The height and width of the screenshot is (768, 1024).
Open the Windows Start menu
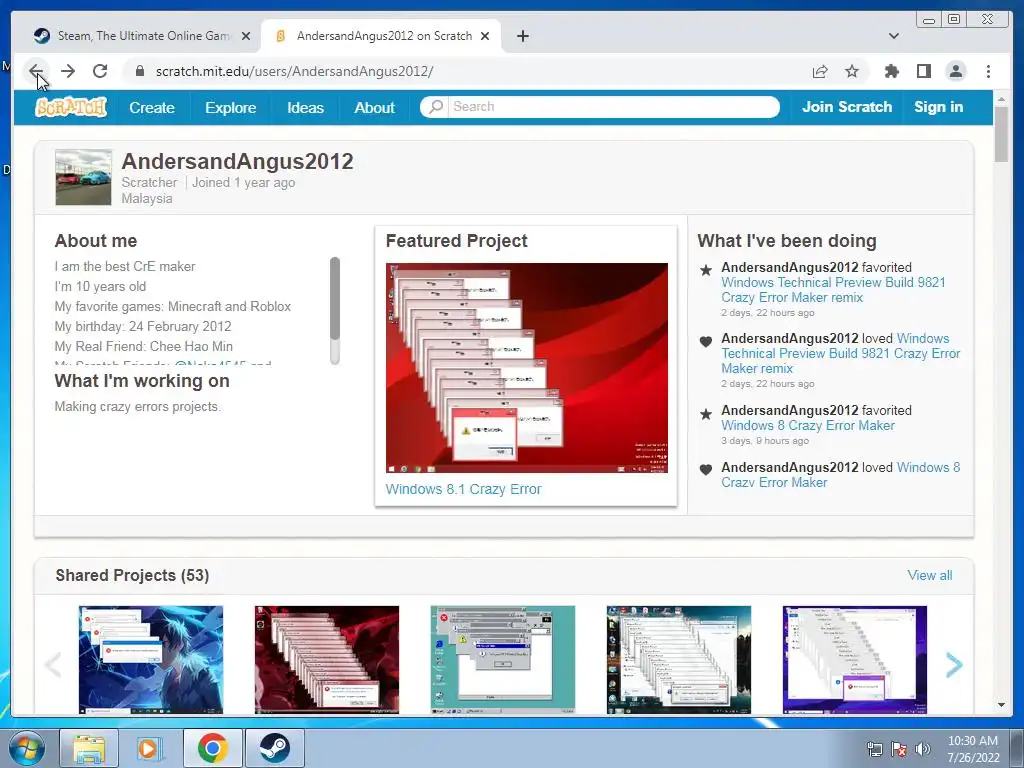(27, 748)
